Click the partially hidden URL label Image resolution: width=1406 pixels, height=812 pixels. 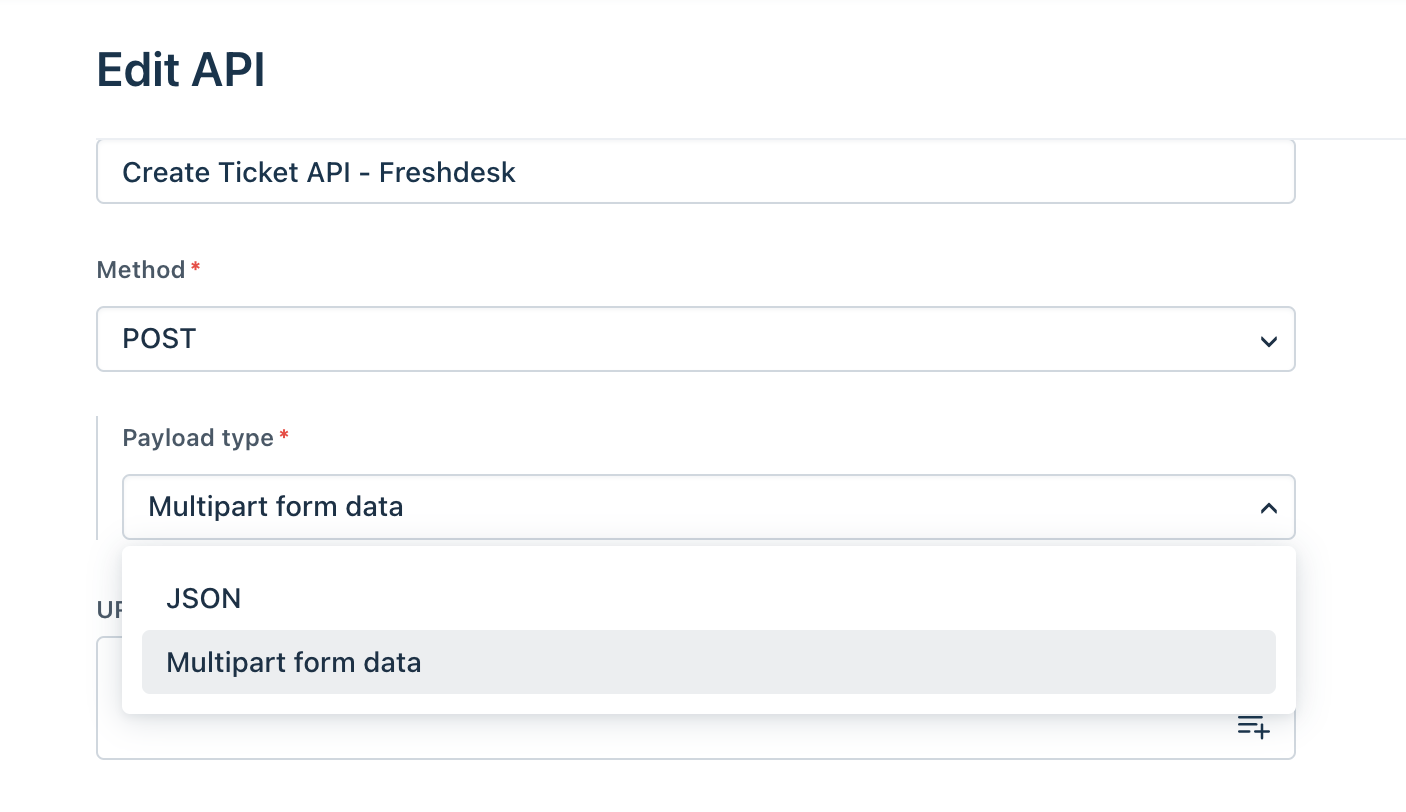109,609
